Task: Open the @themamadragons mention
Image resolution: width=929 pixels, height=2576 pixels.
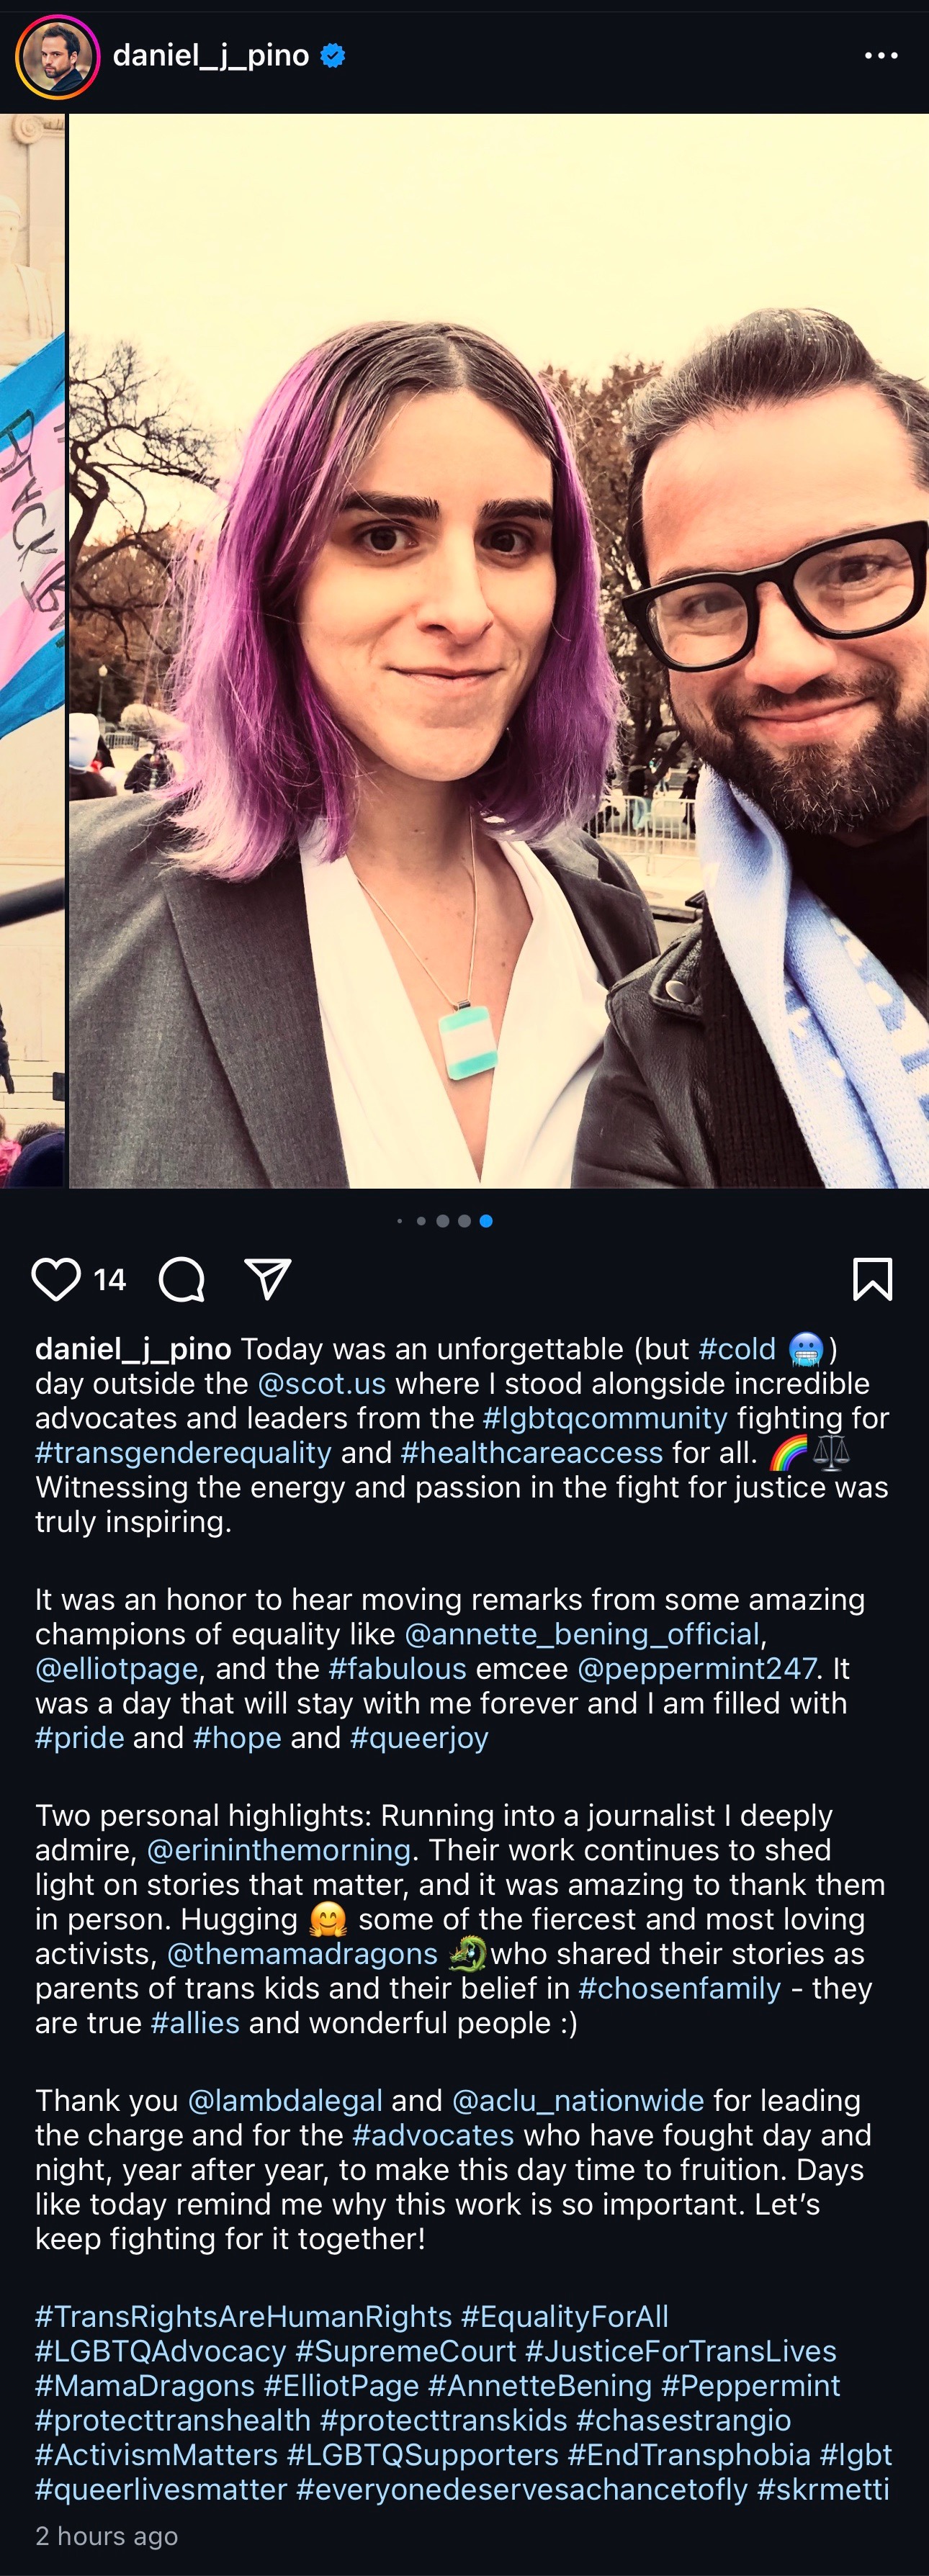Action: coord(302,1954)
